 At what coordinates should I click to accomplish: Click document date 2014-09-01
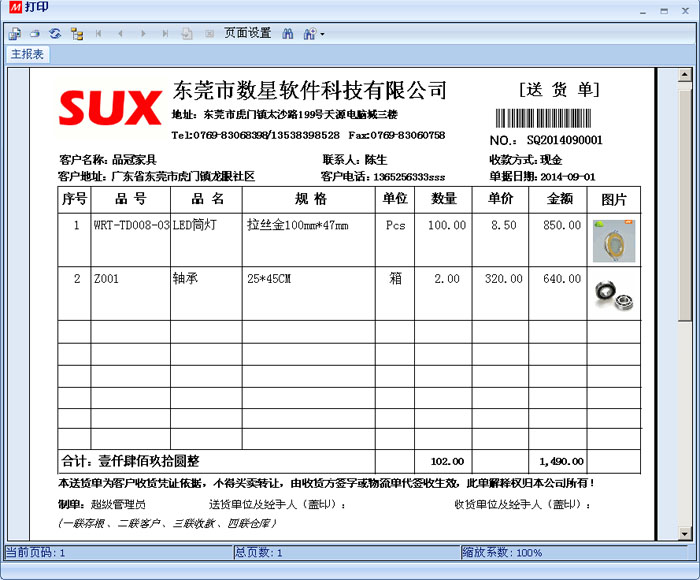coord(567,177)
